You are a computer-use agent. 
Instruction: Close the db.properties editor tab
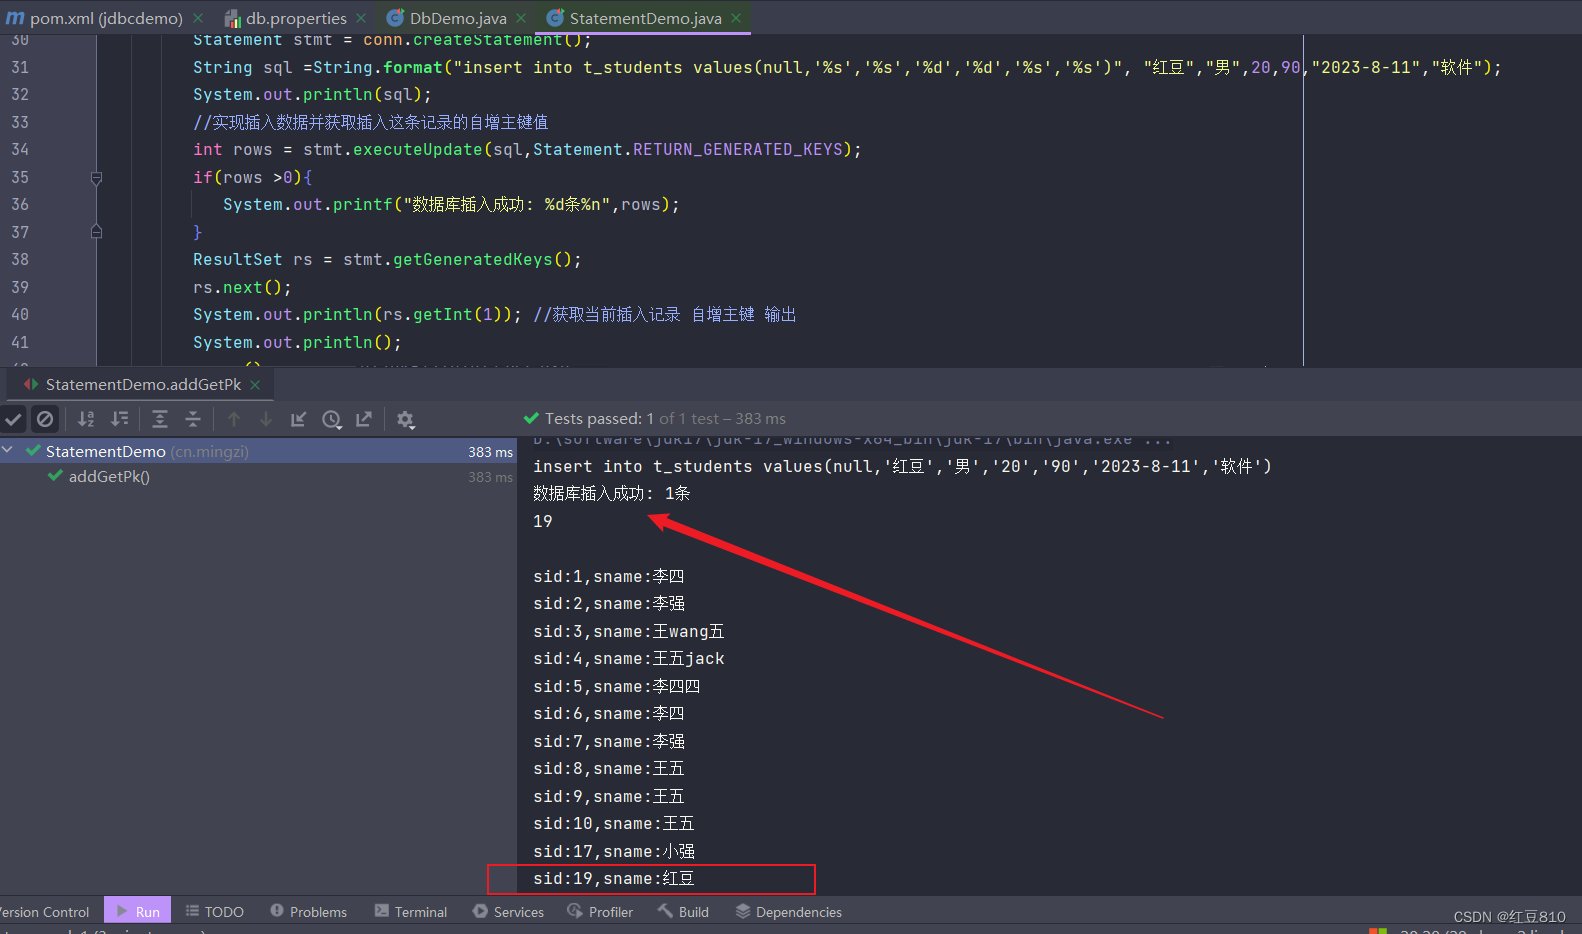pyautogui.click(x=361, y=18)
